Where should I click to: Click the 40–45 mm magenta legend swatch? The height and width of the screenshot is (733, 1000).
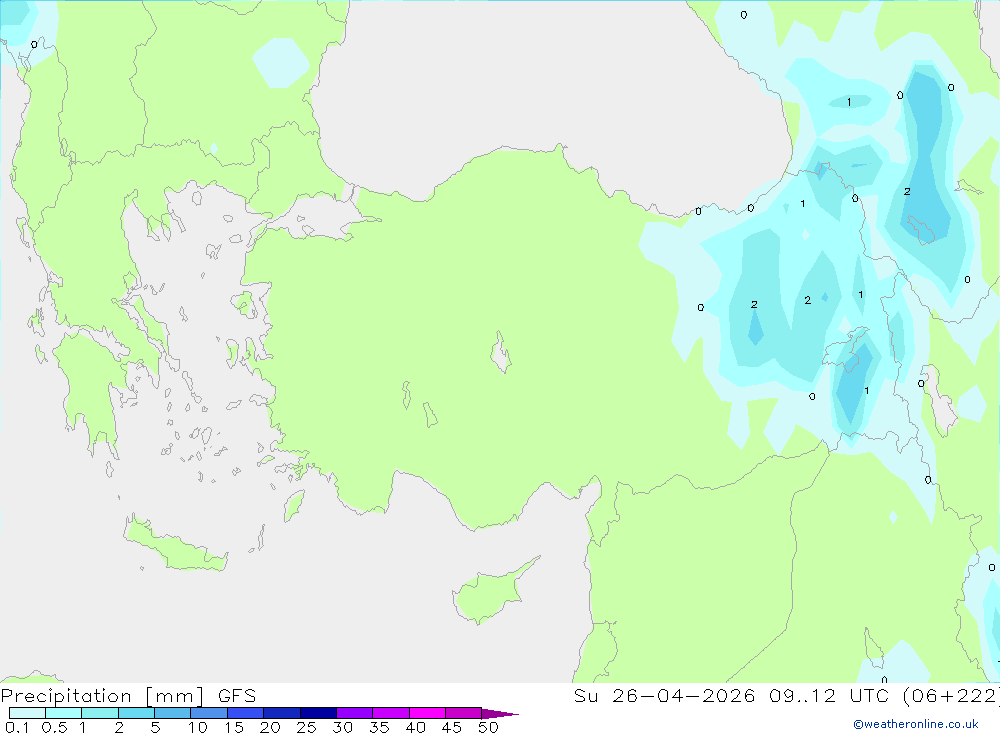(x=427, y=713)
